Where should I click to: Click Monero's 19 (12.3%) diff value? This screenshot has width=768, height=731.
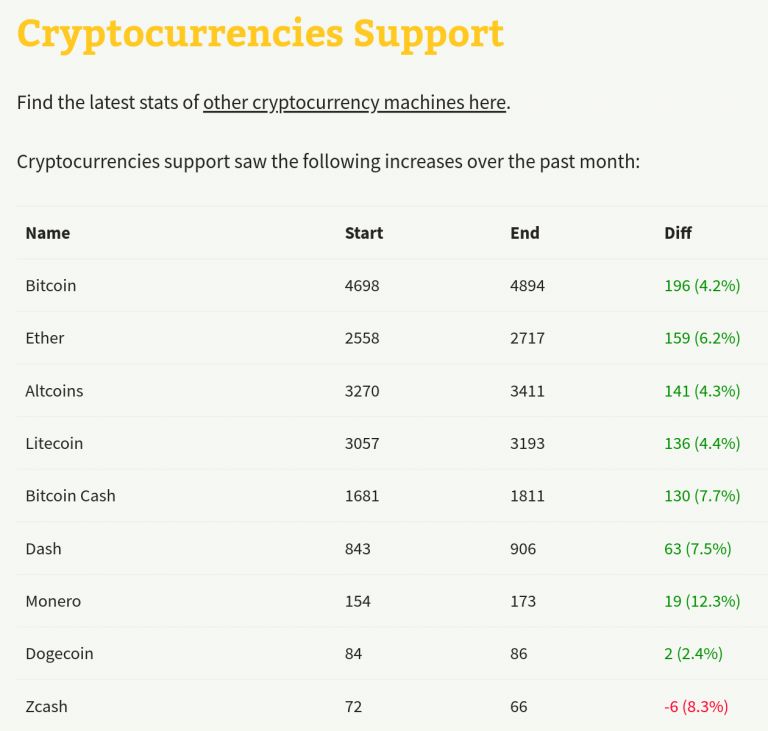[702, 601]
